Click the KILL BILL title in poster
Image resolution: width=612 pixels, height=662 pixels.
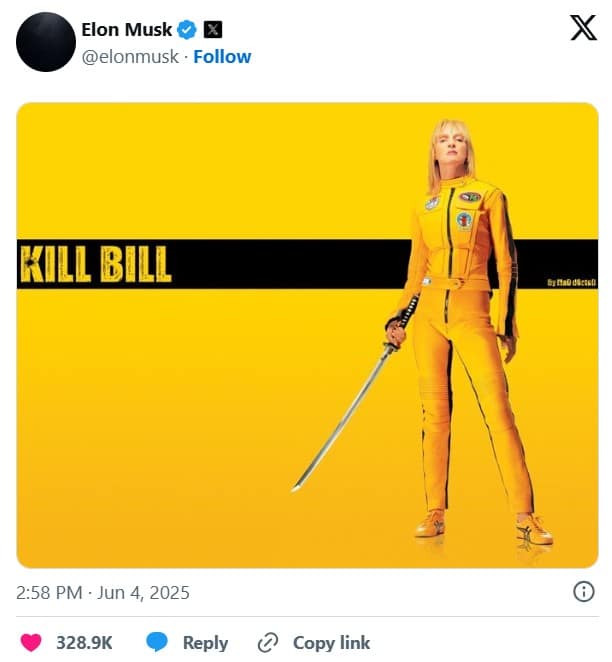coord(96,264)
